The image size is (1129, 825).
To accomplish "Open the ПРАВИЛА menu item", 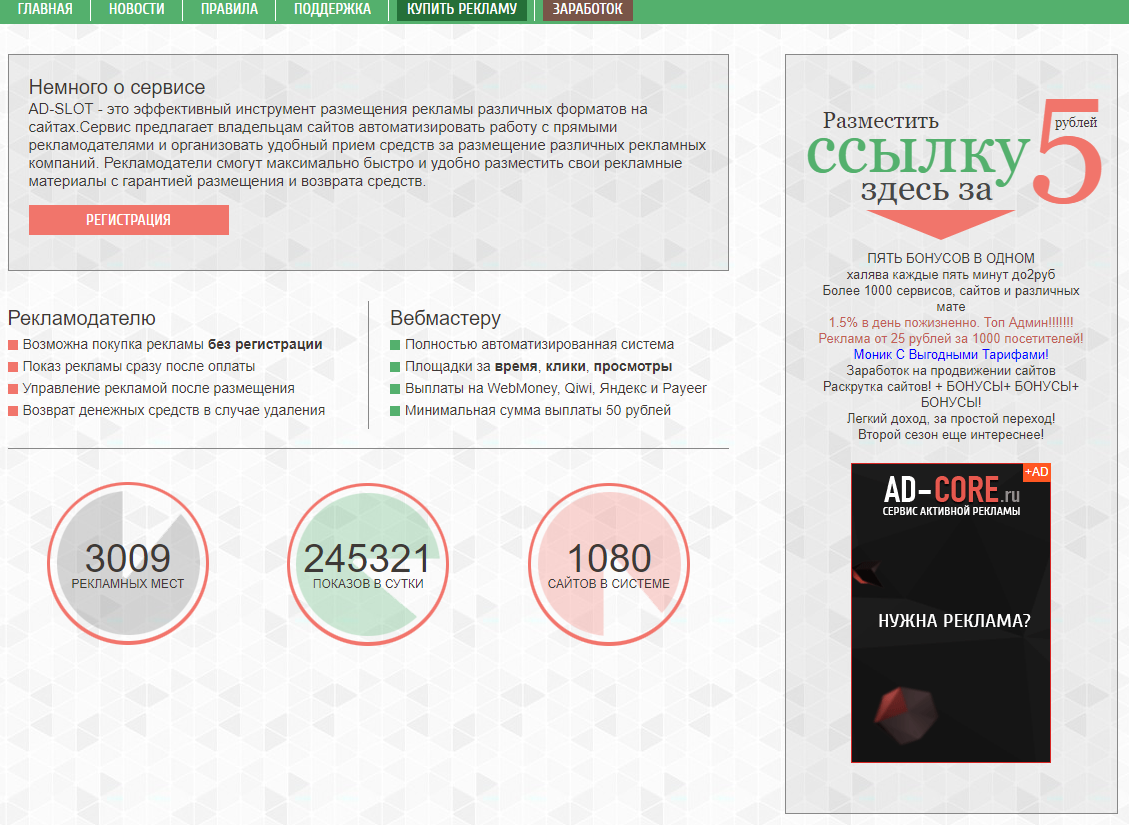I will click(x=229, y=9).
